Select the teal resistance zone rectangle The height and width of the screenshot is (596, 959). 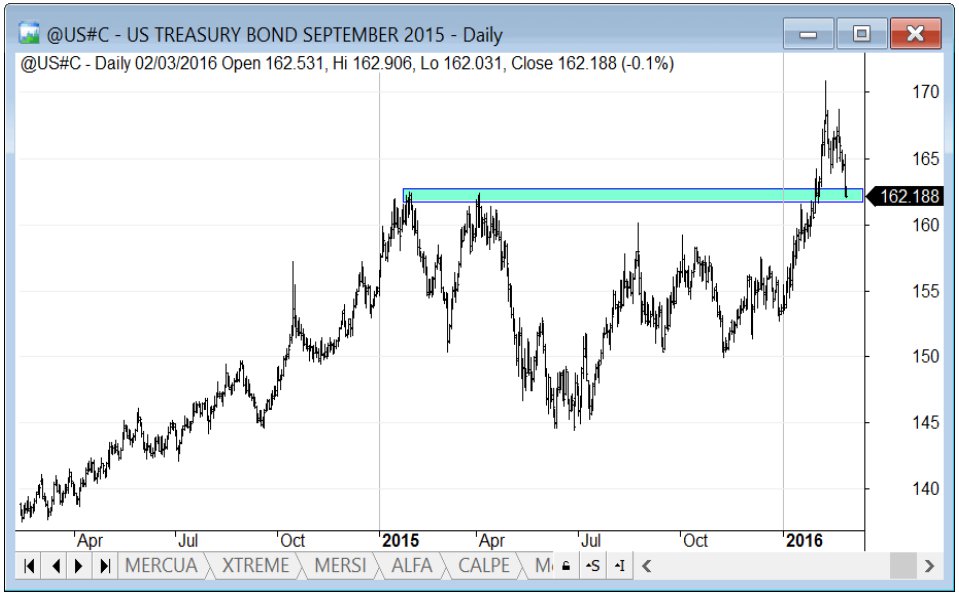point(632,195)
